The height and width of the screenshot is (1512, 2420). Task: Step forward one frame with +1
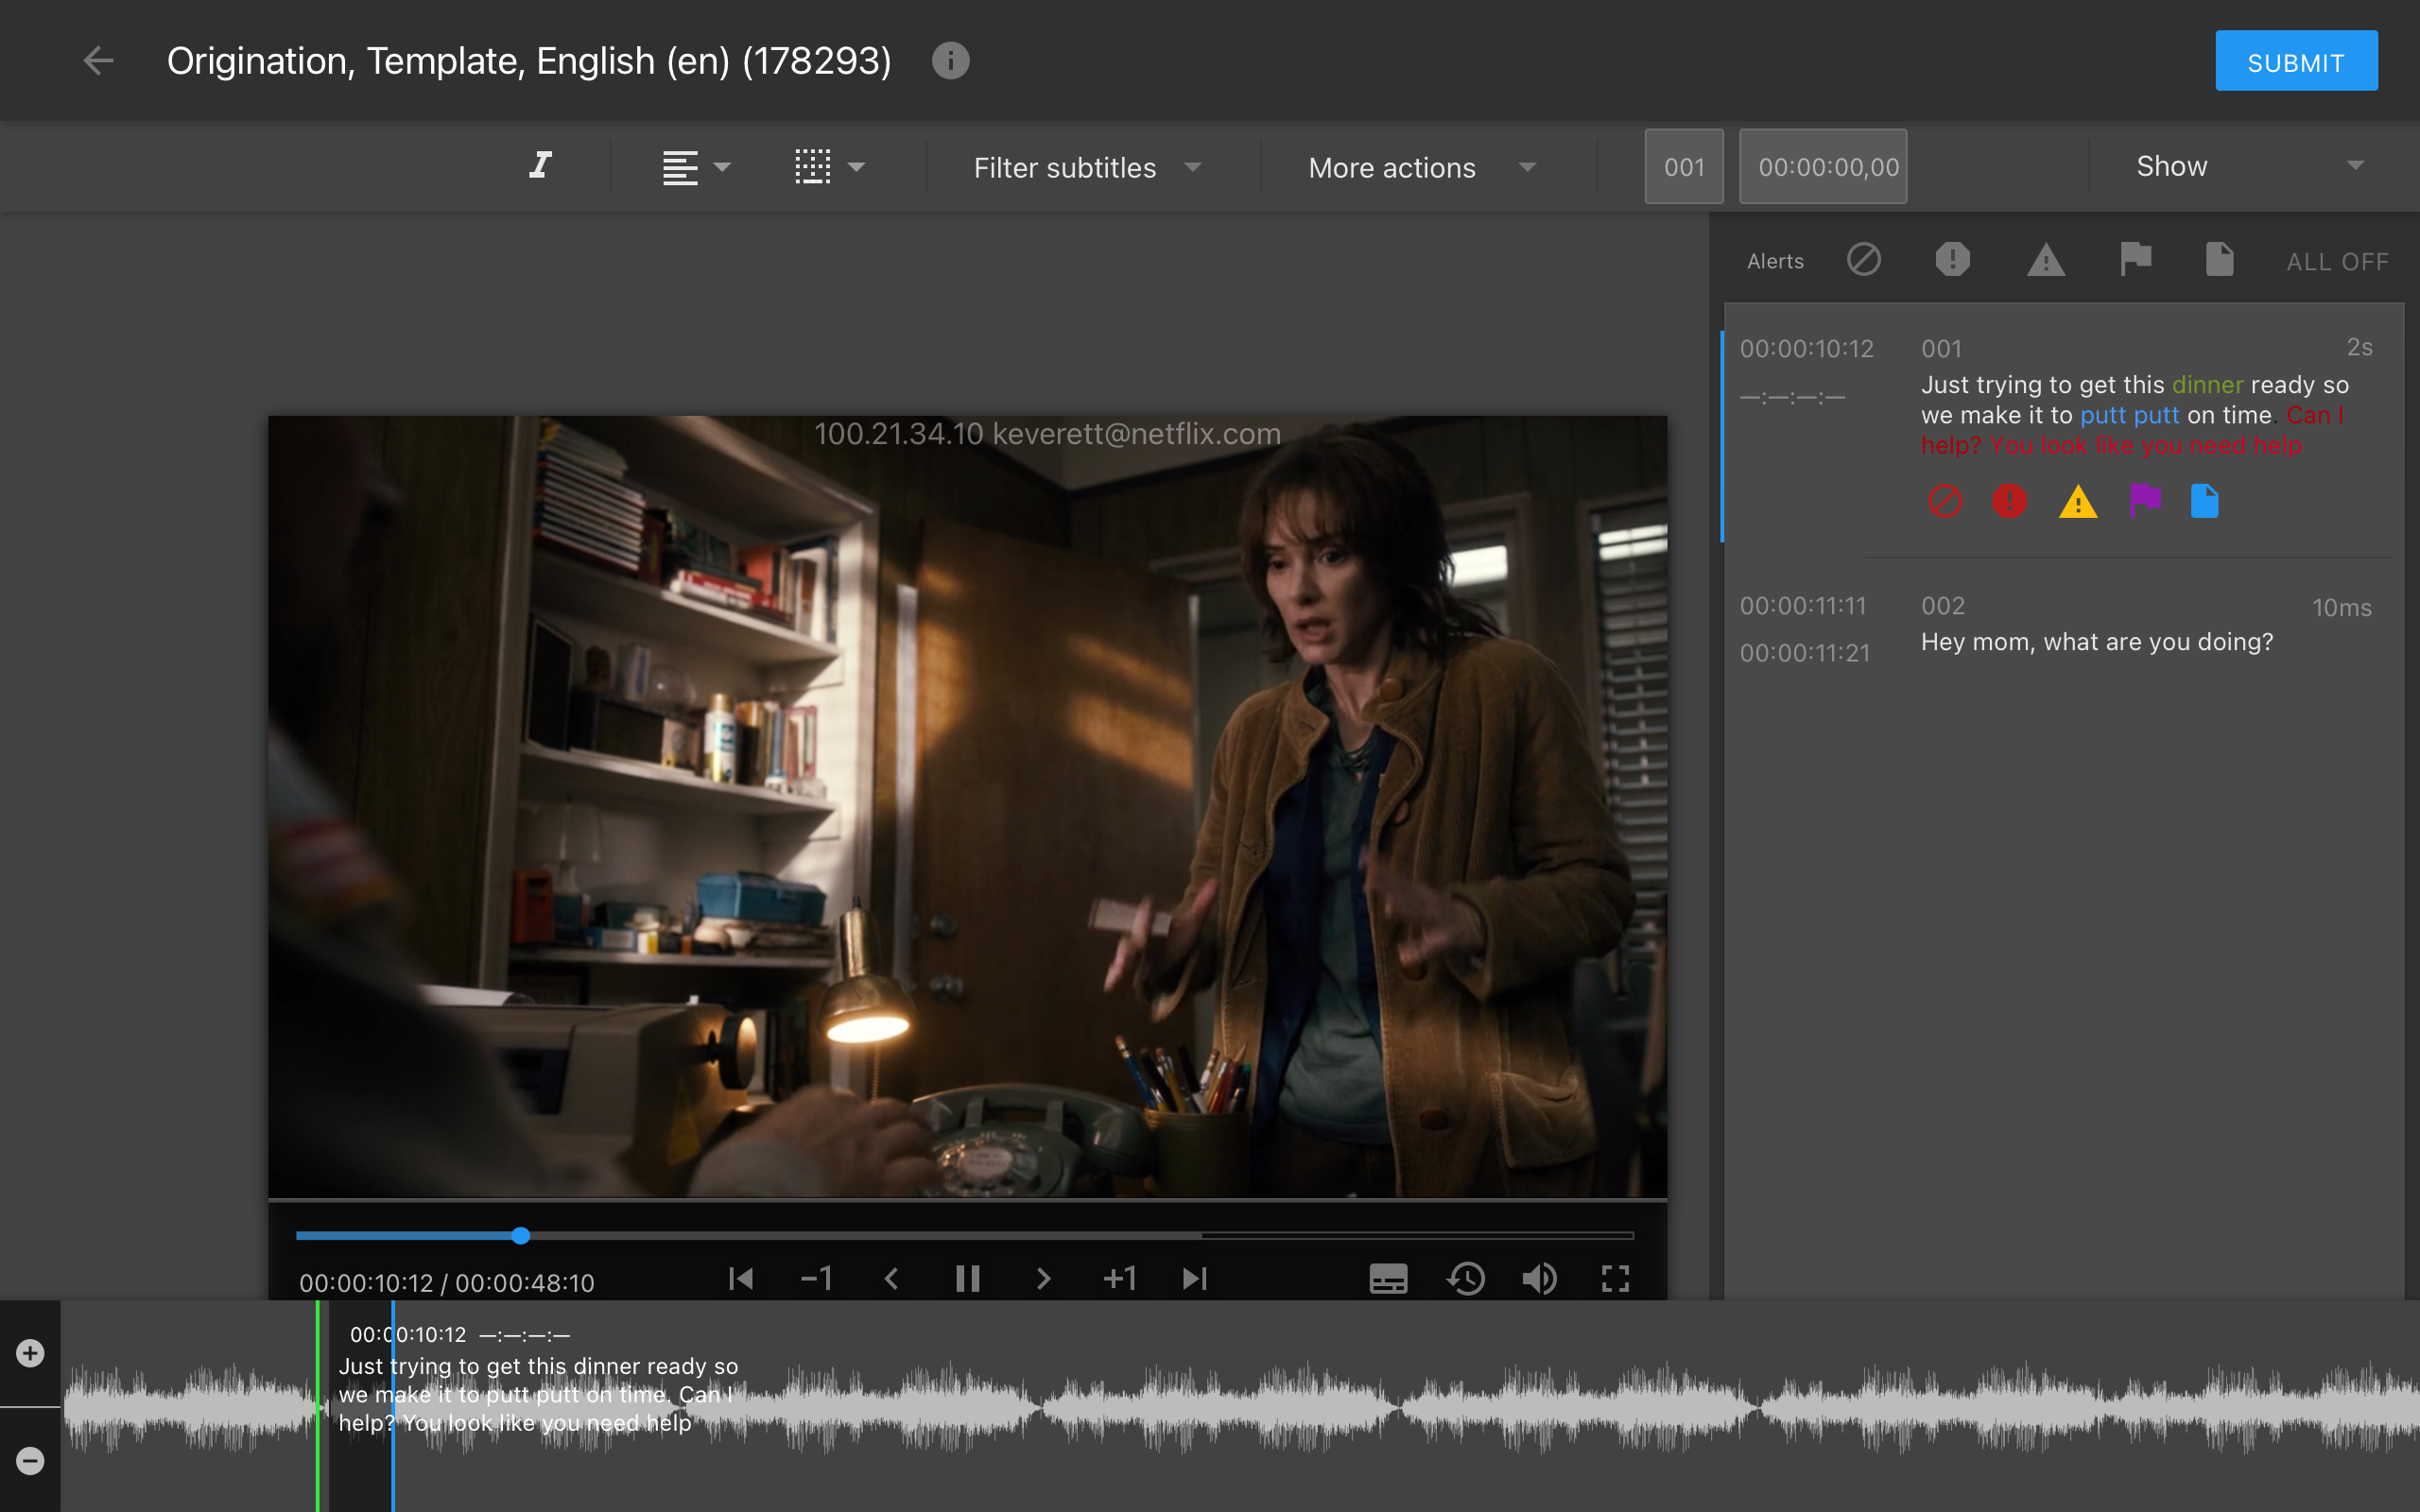pyautogui.click(x=1119, y=1279)
